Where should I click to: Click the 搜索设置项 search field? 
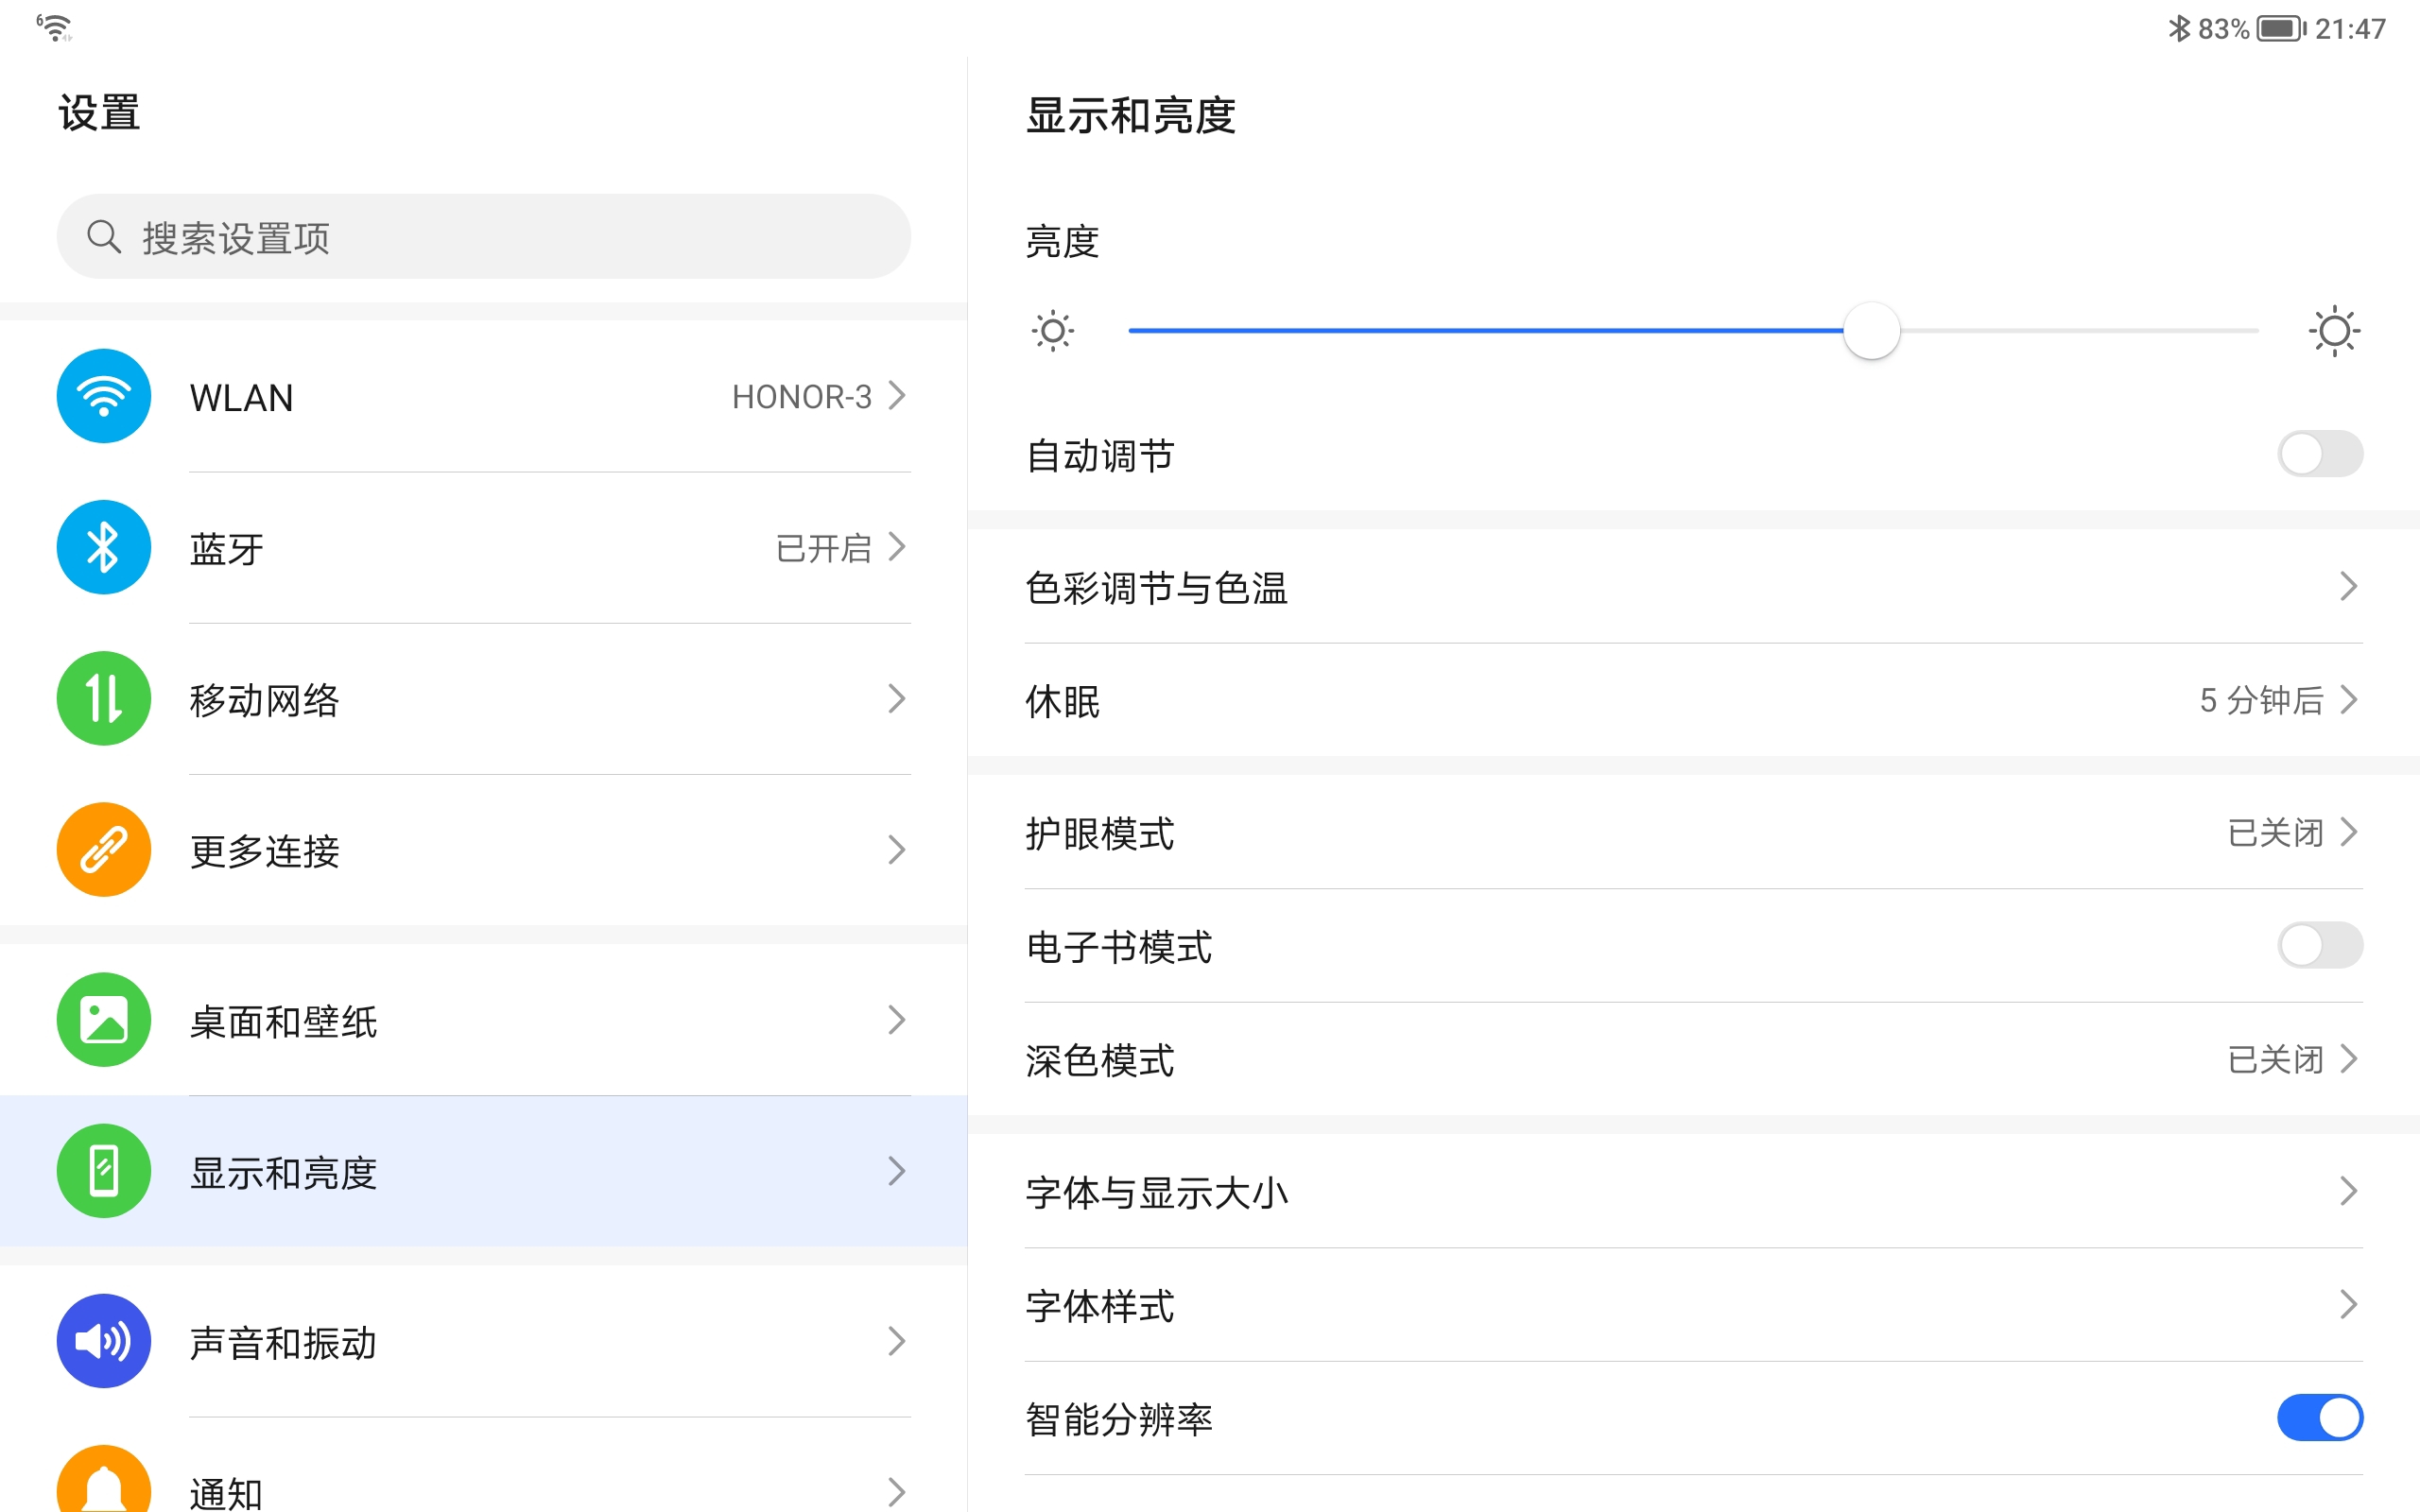pos(484,237)
